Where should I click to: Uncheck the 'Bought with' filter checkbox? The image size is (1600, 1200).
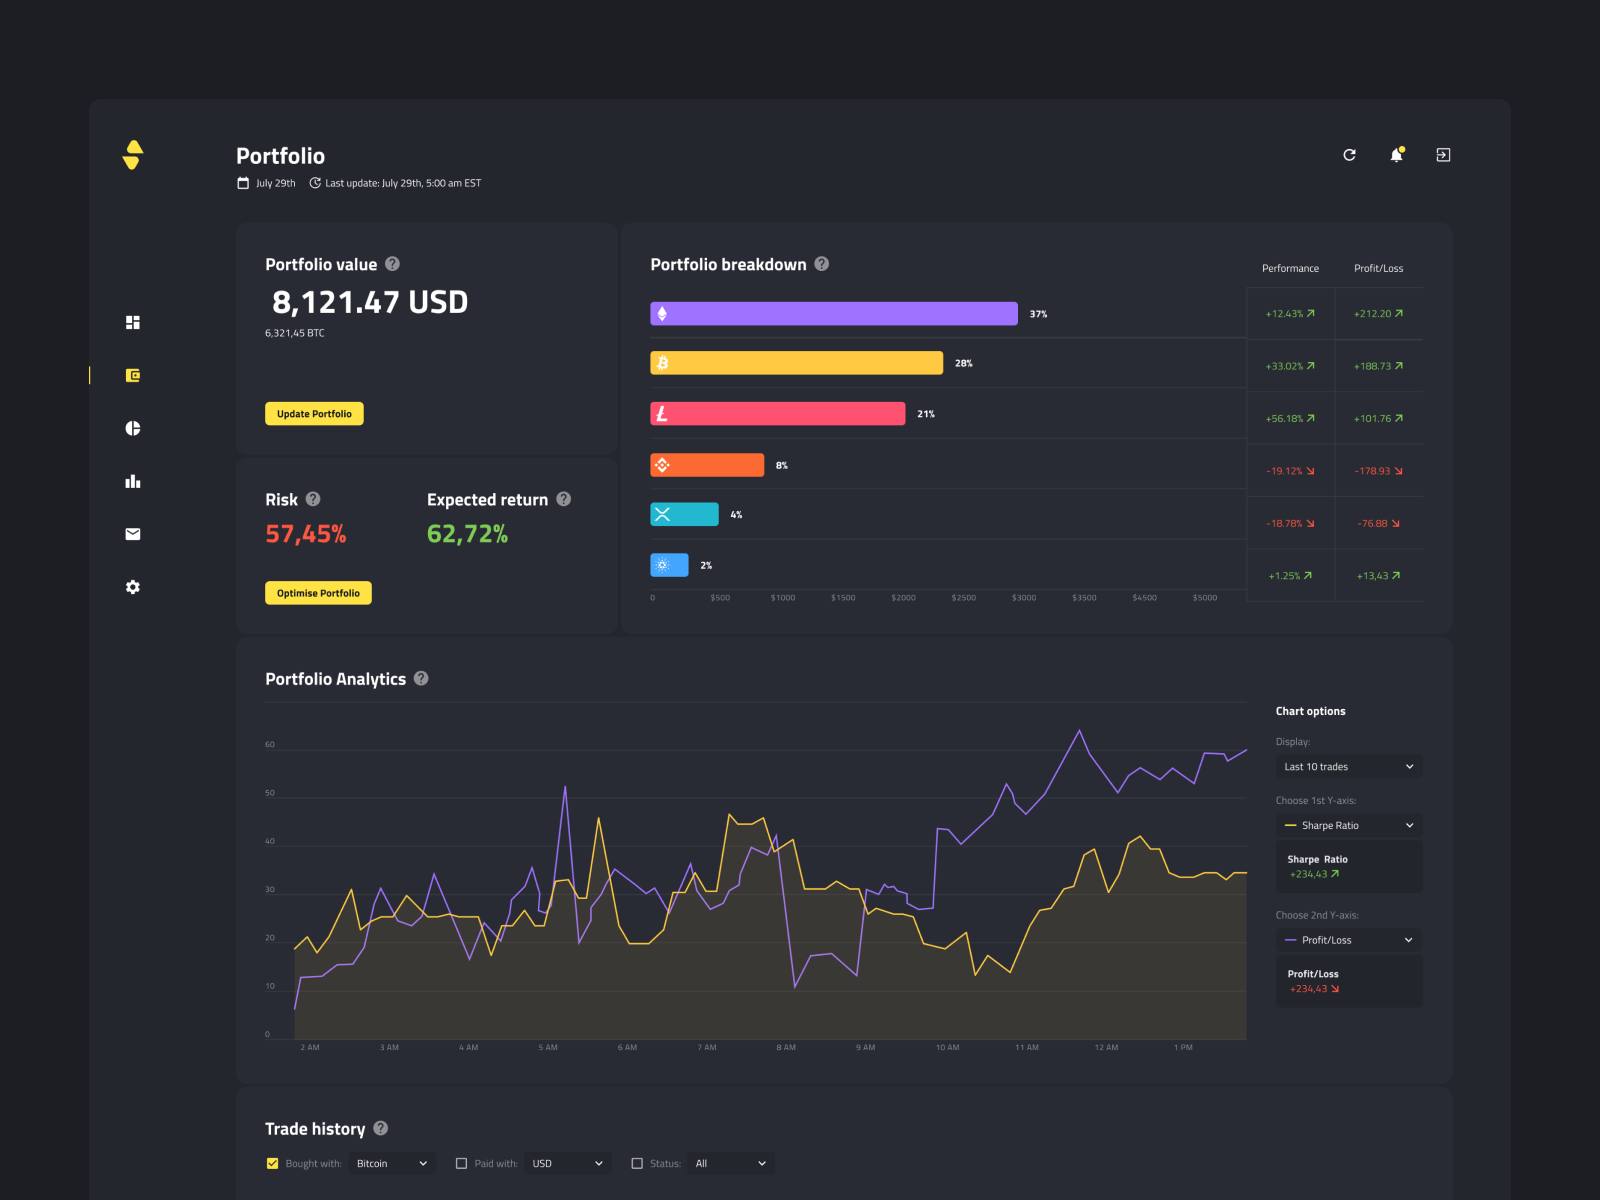(x=272, y=1163)
